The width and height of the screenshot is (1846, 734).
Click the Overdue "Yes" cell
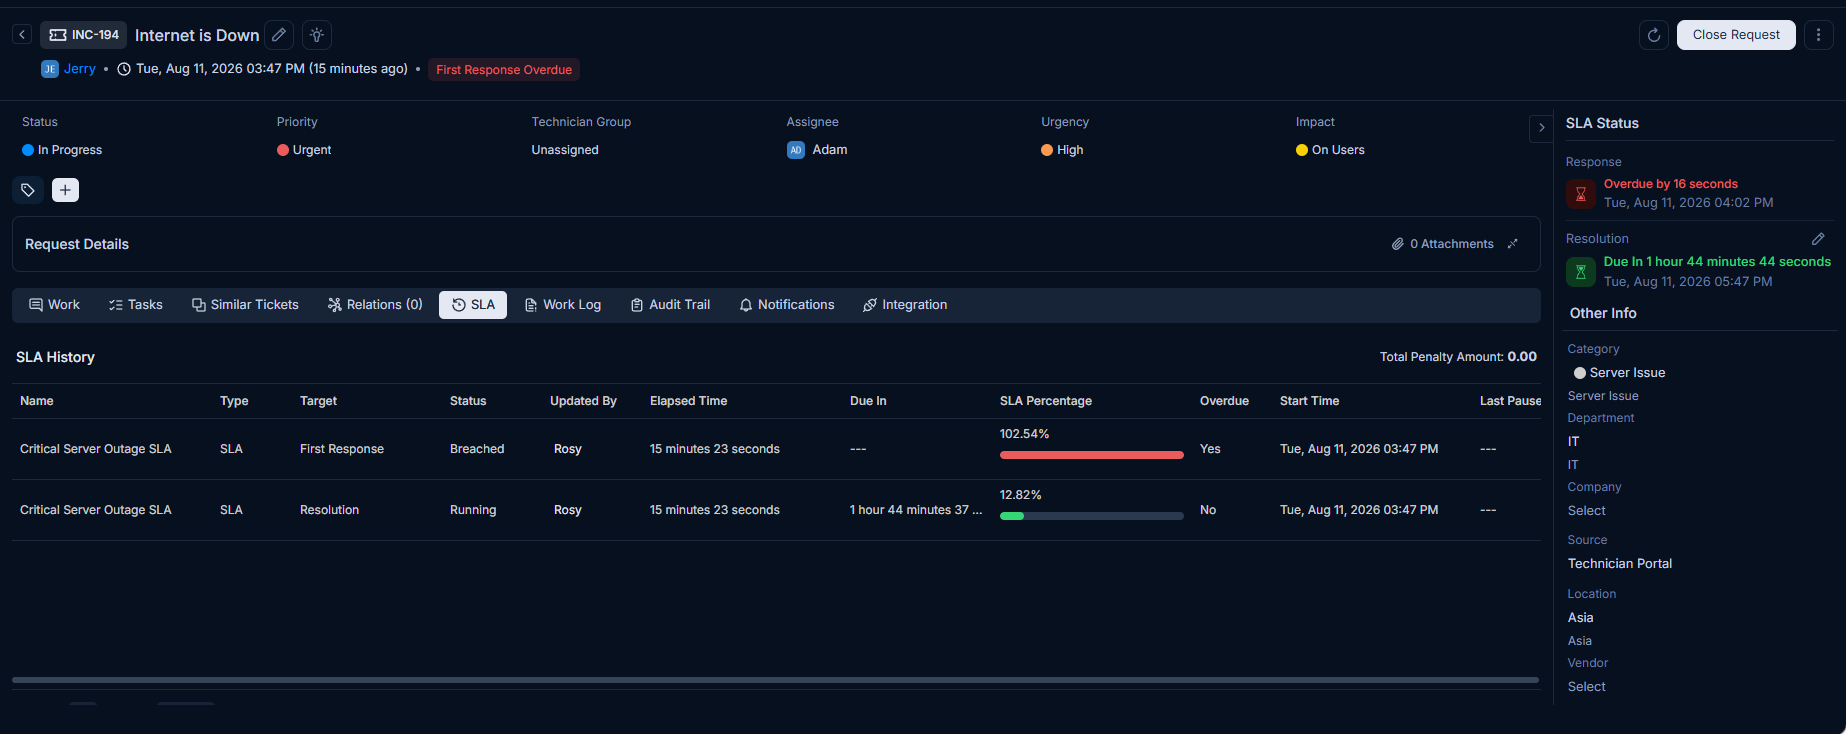(1210, 449)
